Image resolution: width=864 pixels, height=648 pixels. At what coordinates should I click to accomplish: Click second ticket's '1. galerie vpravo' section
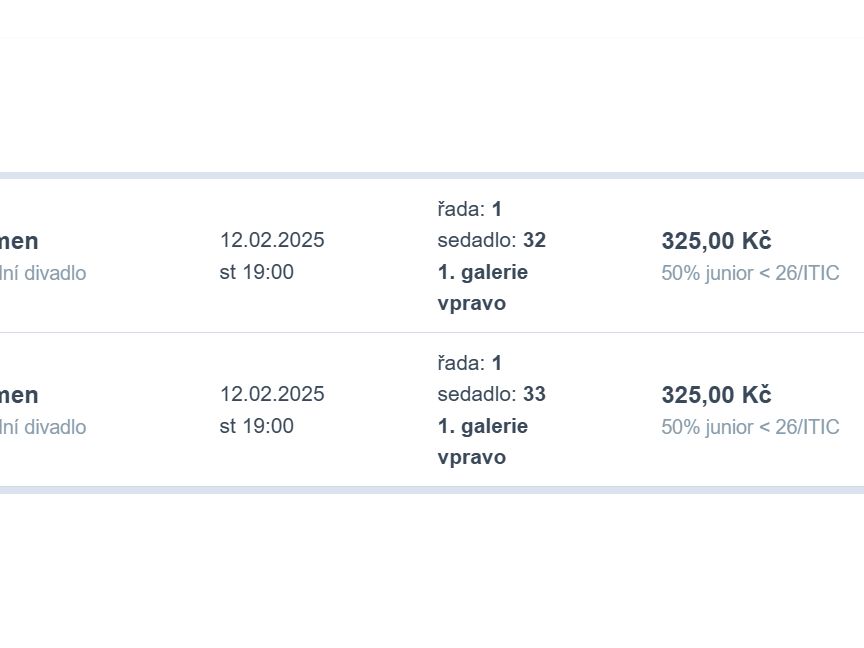point(483,441)
